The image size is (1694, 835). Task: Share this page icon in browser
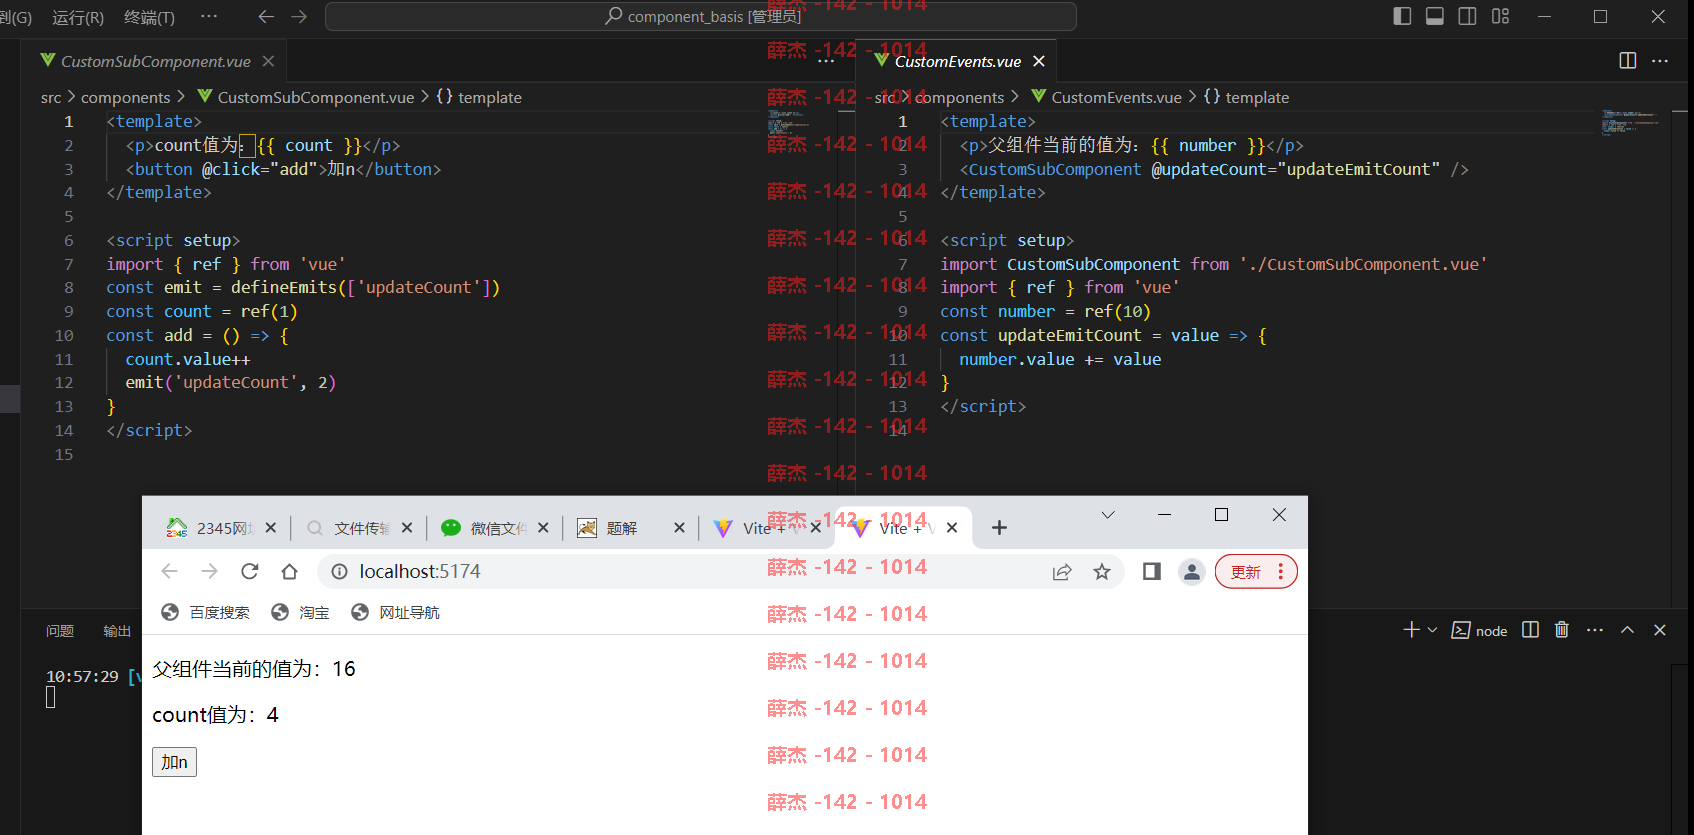coord(1062,571)
